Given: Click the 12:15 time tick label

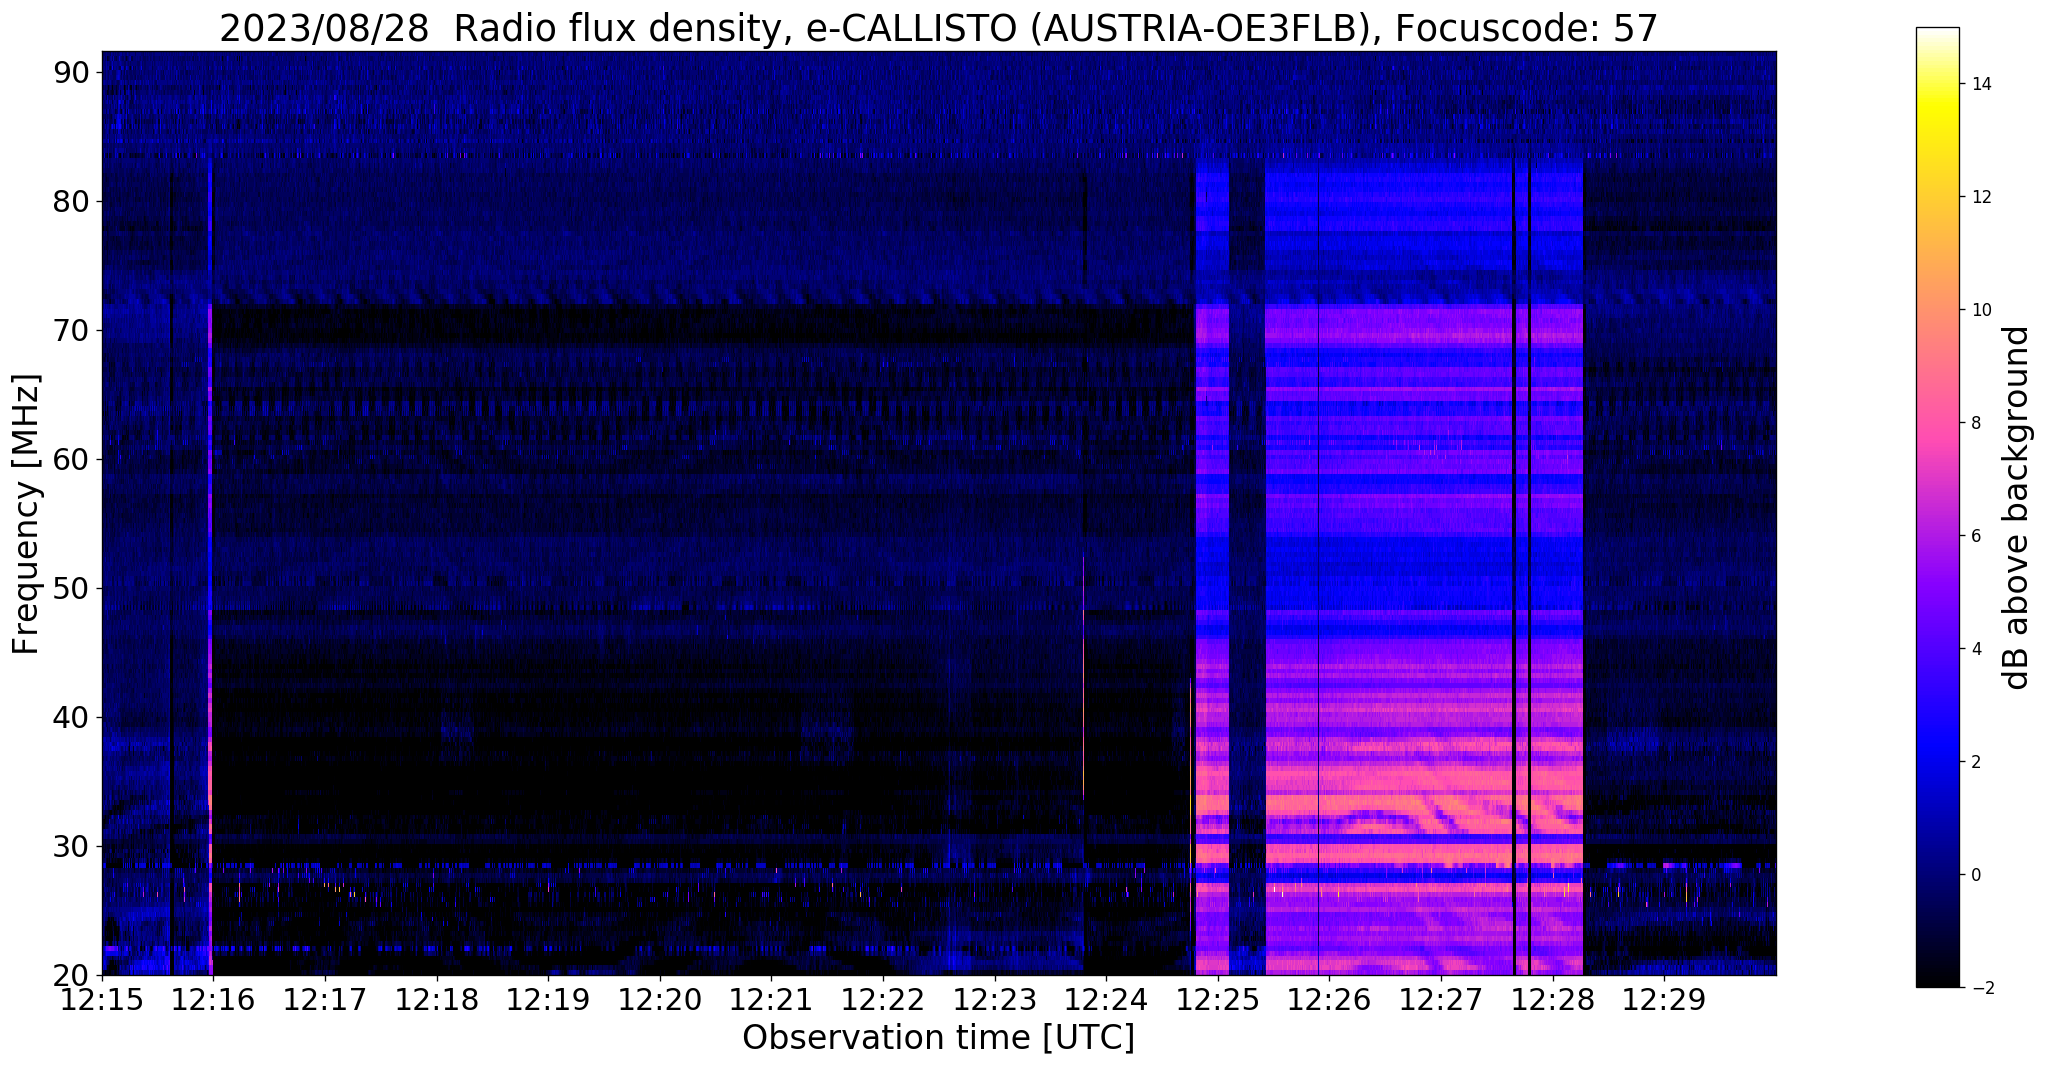Looking at the screenshot, I should pyautogui.click(x=102, y=1000).
